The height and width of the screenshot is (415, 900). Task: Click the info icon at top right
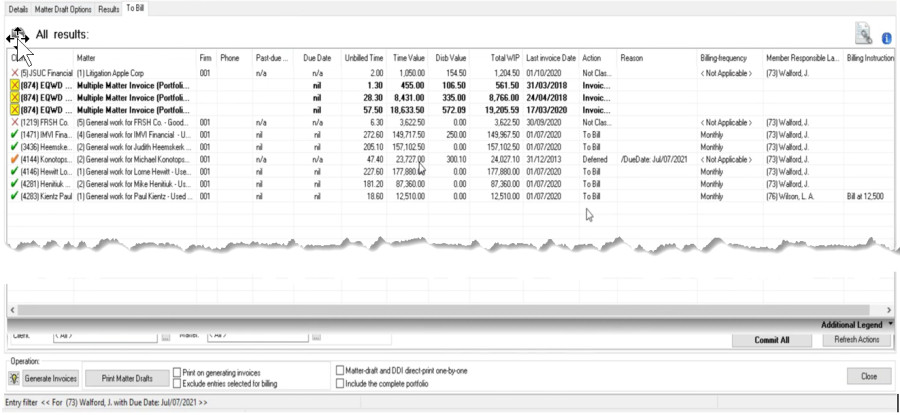887,38
